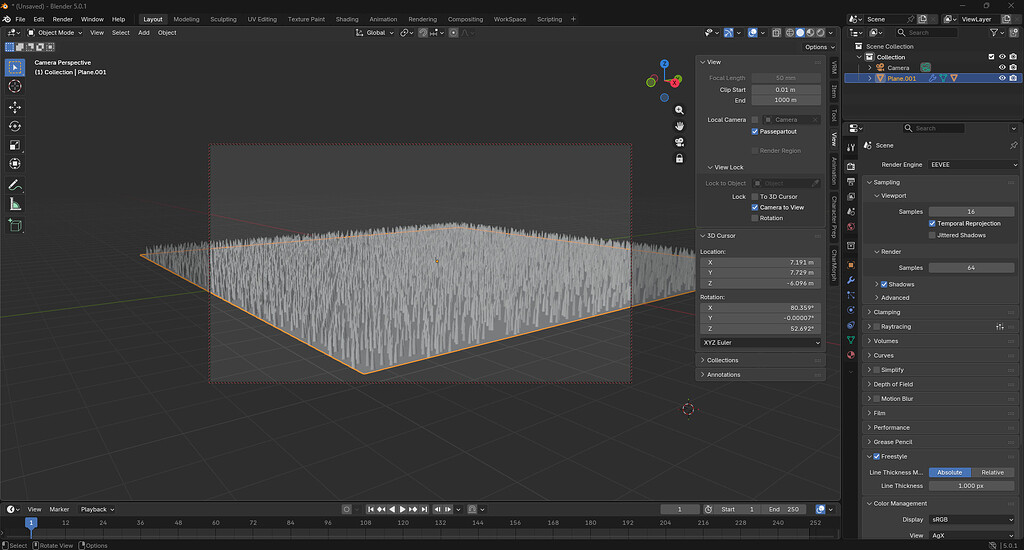
Task: Disable the Freestyle checkbox
Action: coord(876,457)
